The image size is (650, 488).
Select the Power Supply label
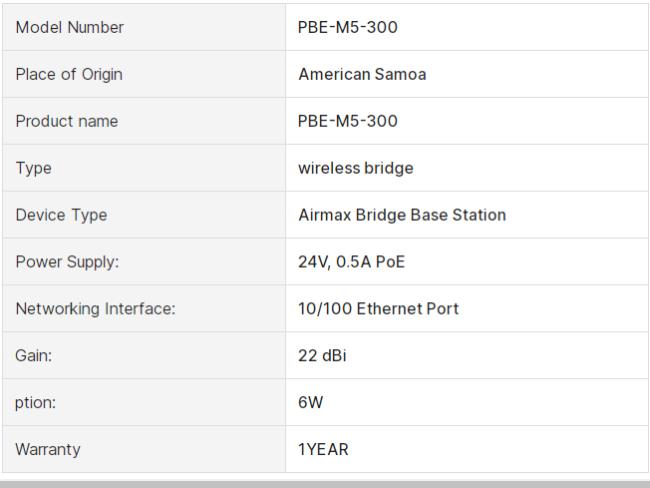(67, 262)
